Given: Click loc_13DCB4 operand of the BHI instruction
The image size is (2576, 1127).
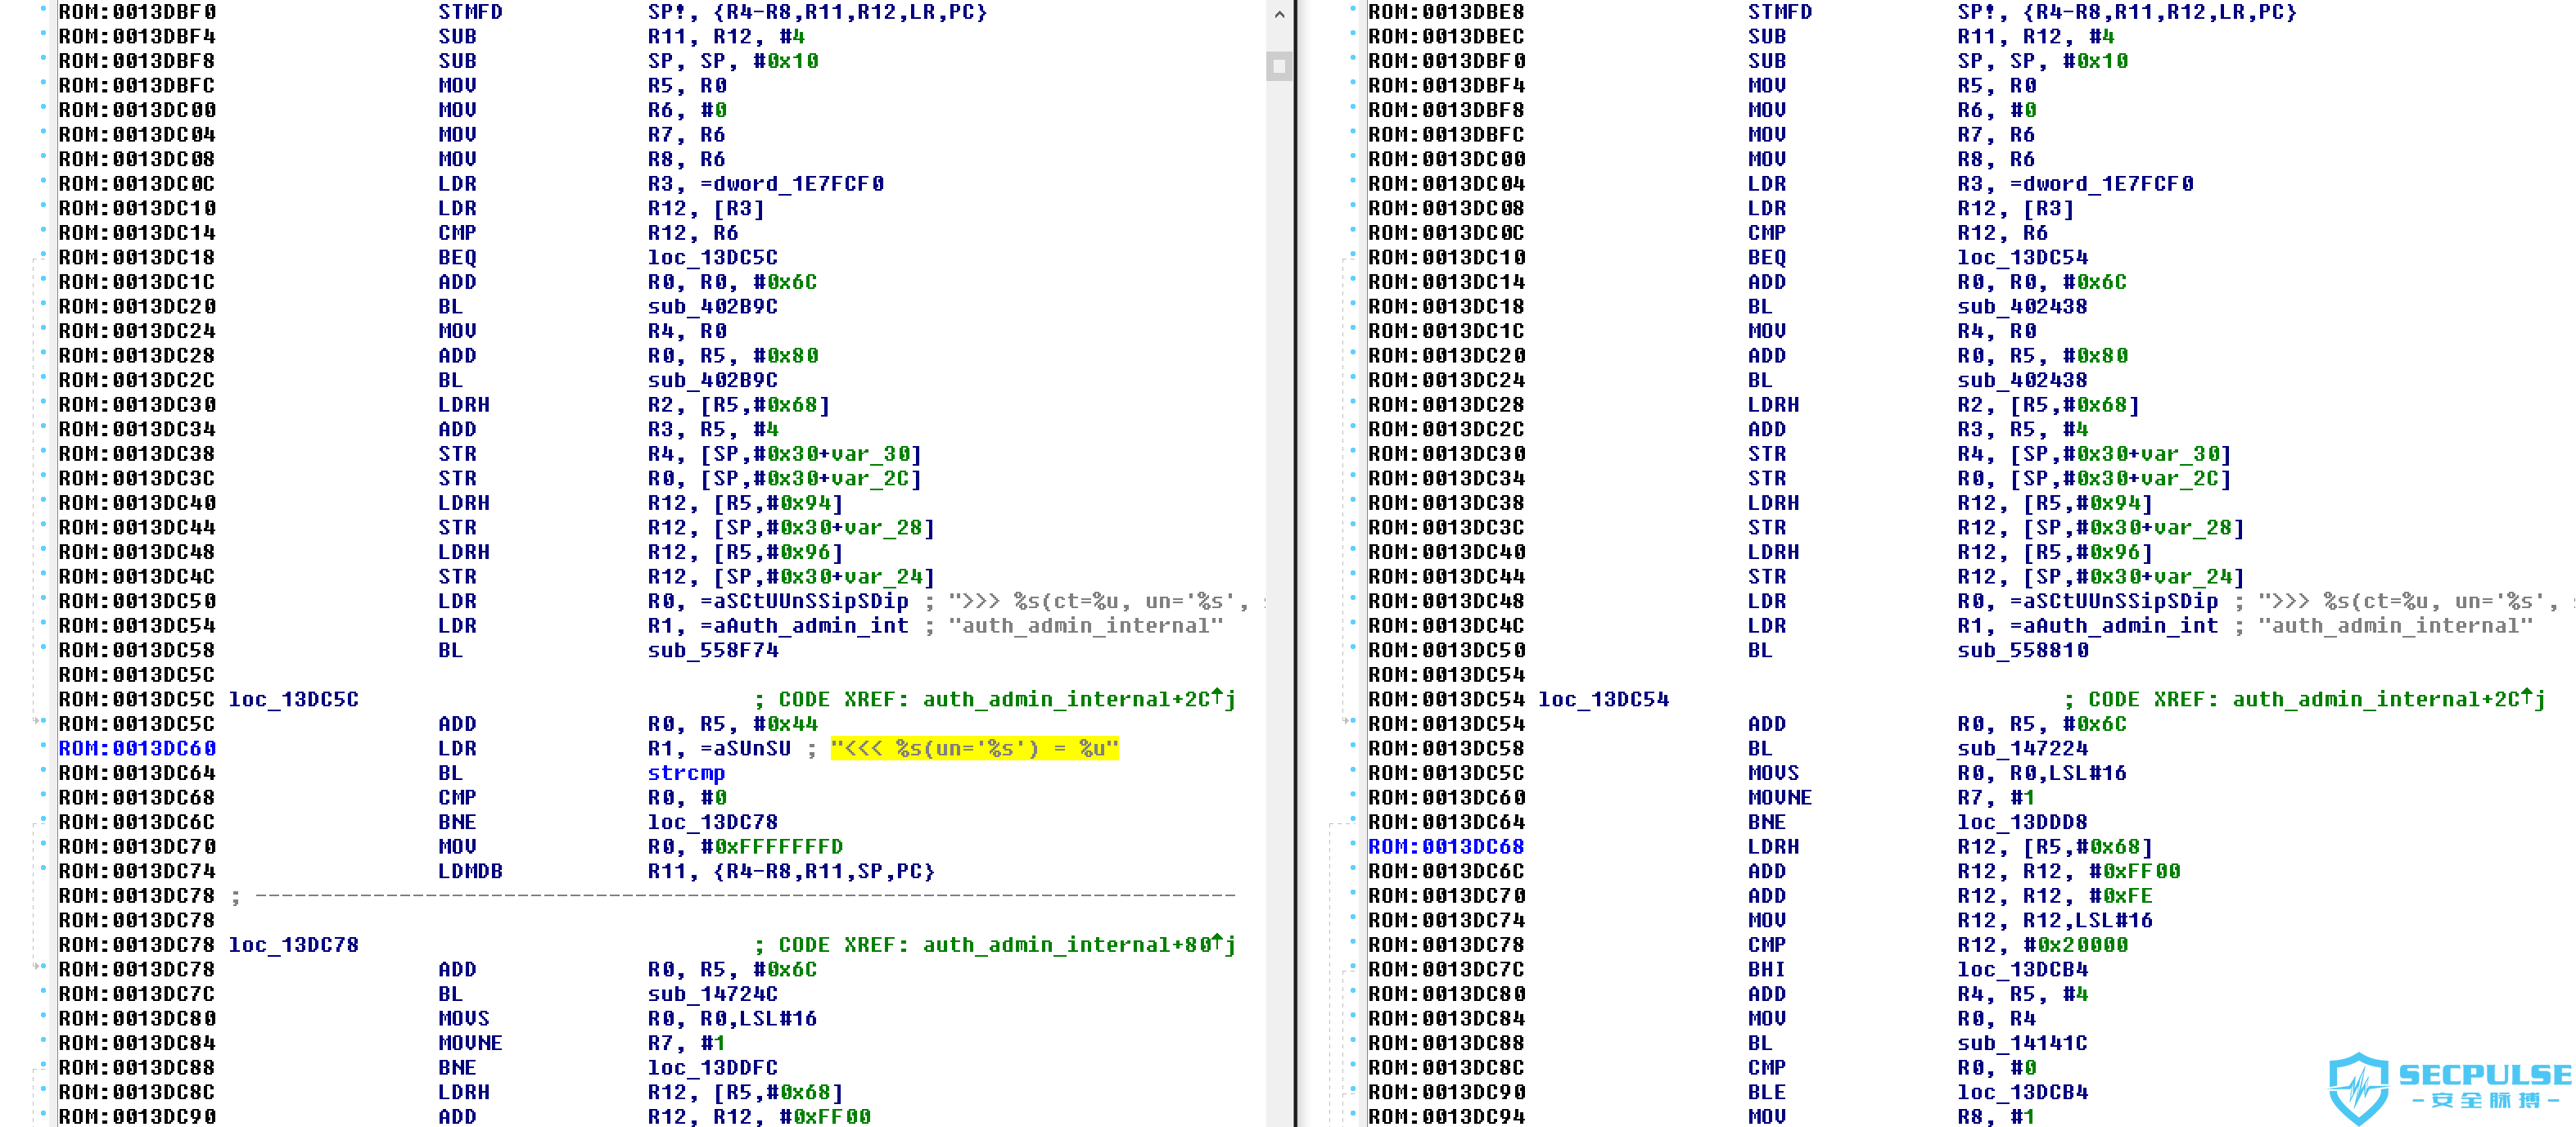Looking at the screenshot, I should [2022, 969].
